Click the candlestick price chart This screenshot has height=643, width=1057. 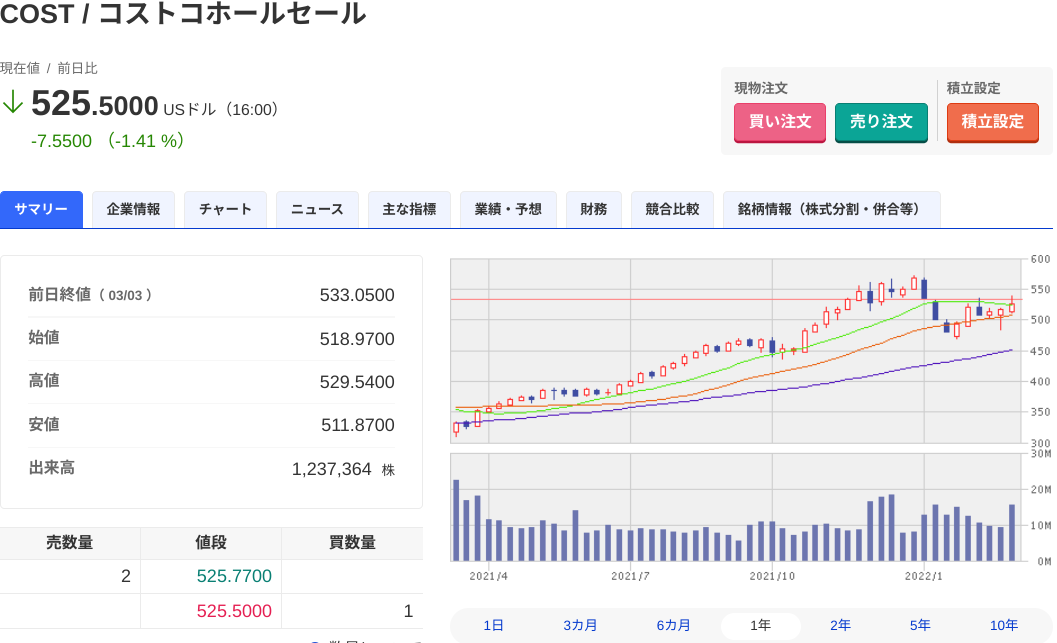pos(737,350)
